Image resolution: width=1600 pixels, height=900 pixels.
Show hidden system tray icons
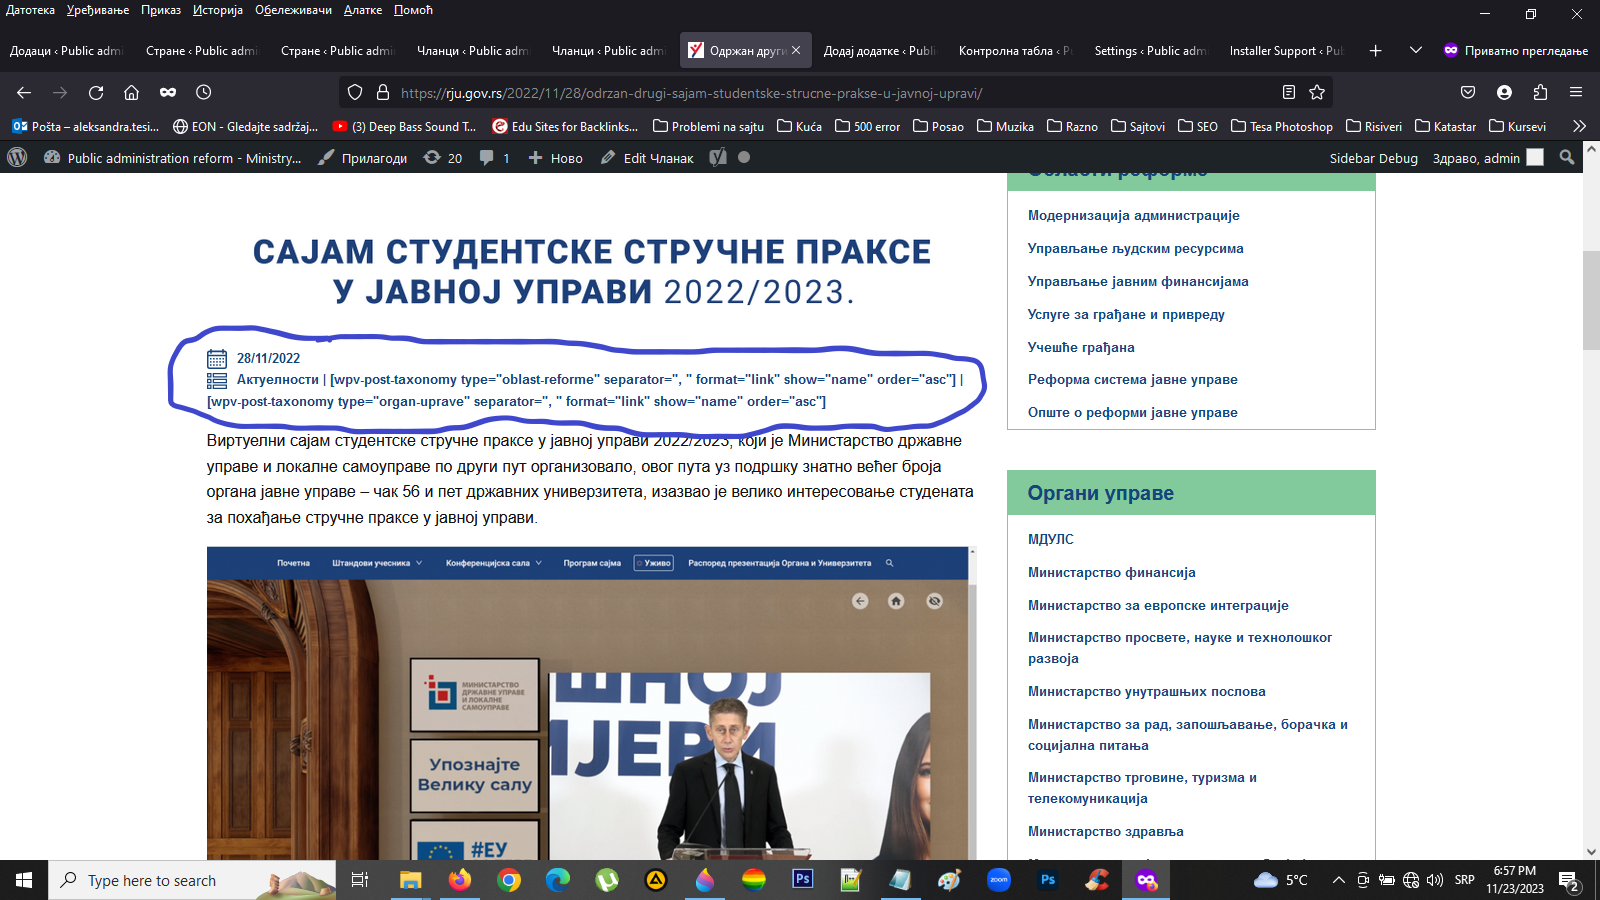pos(1338,880)
